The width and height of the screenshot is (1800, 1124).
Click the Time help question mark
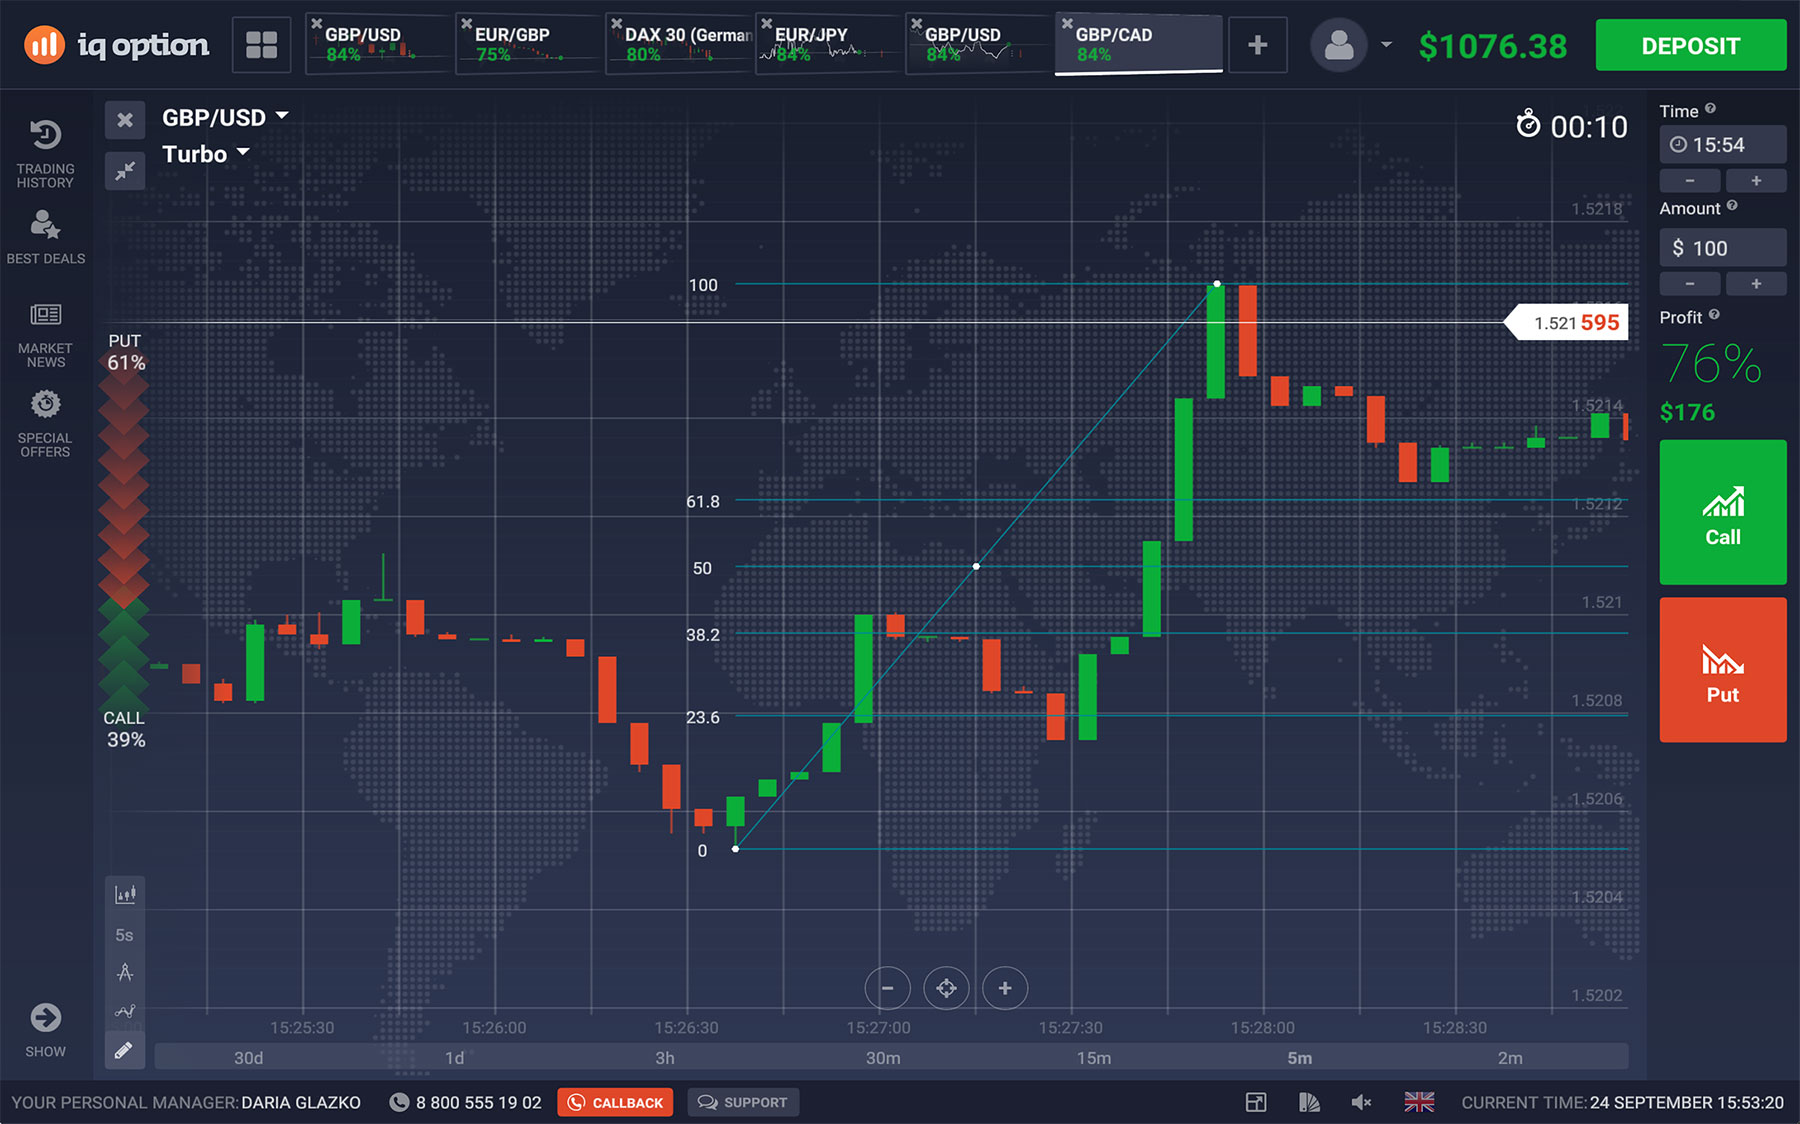click(1710, 108)
